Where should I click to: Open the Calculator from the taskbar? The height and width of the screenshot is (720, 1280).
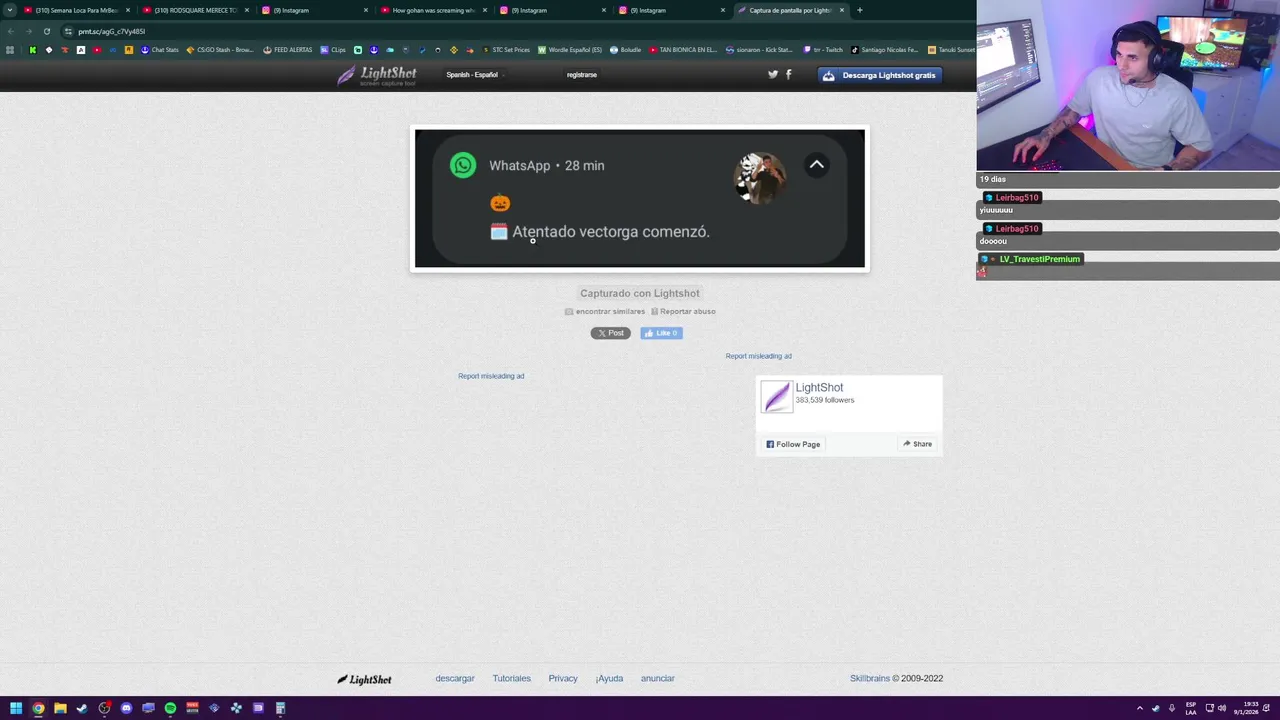click(280, 708)
